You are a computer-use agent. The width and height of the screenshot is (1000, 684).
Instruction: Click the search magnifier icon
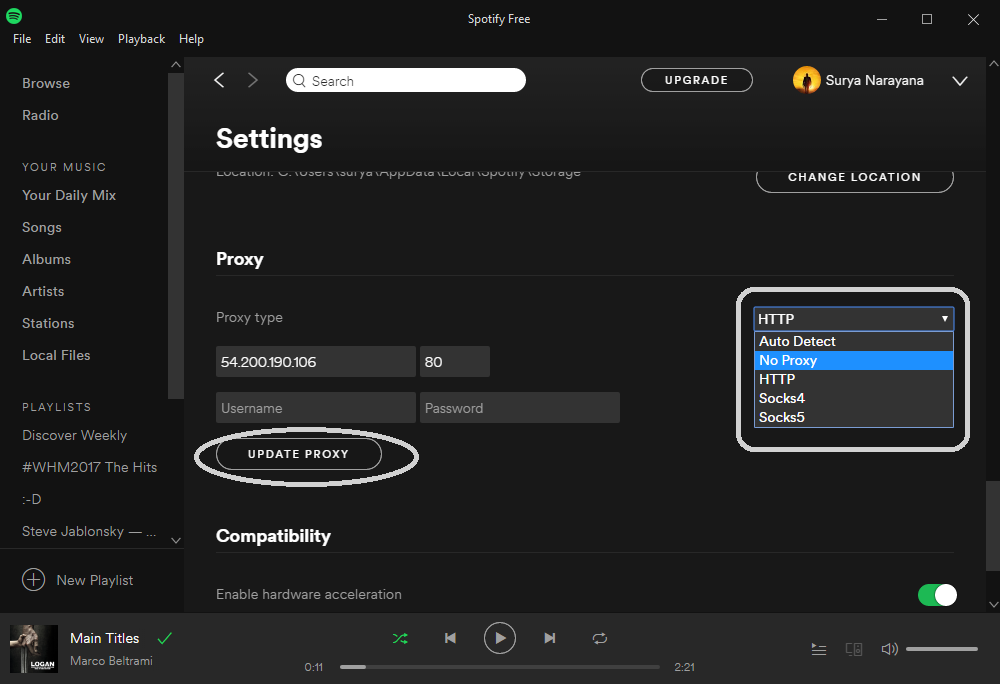(299, 80)
